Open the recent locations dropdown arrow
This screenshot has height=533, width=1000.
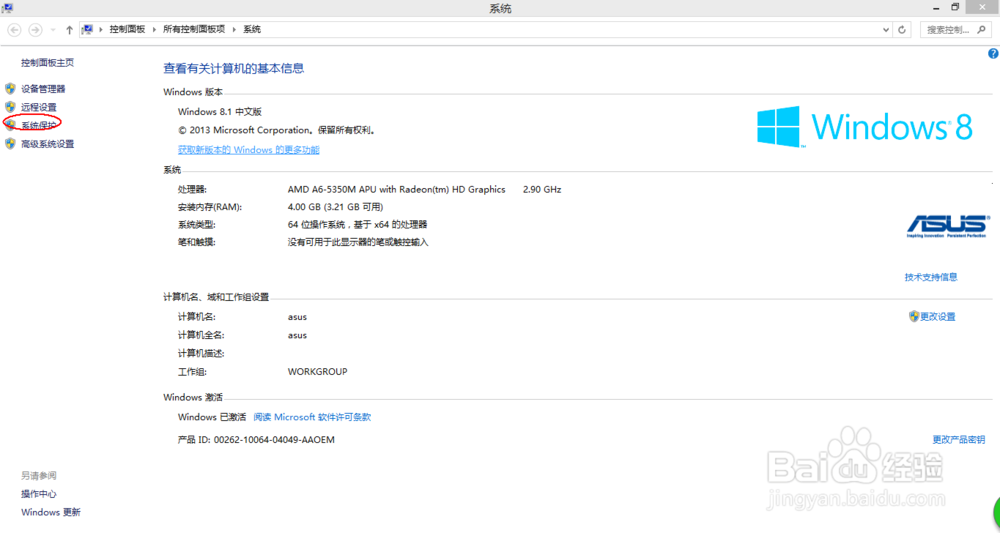[x=53, y=30]
